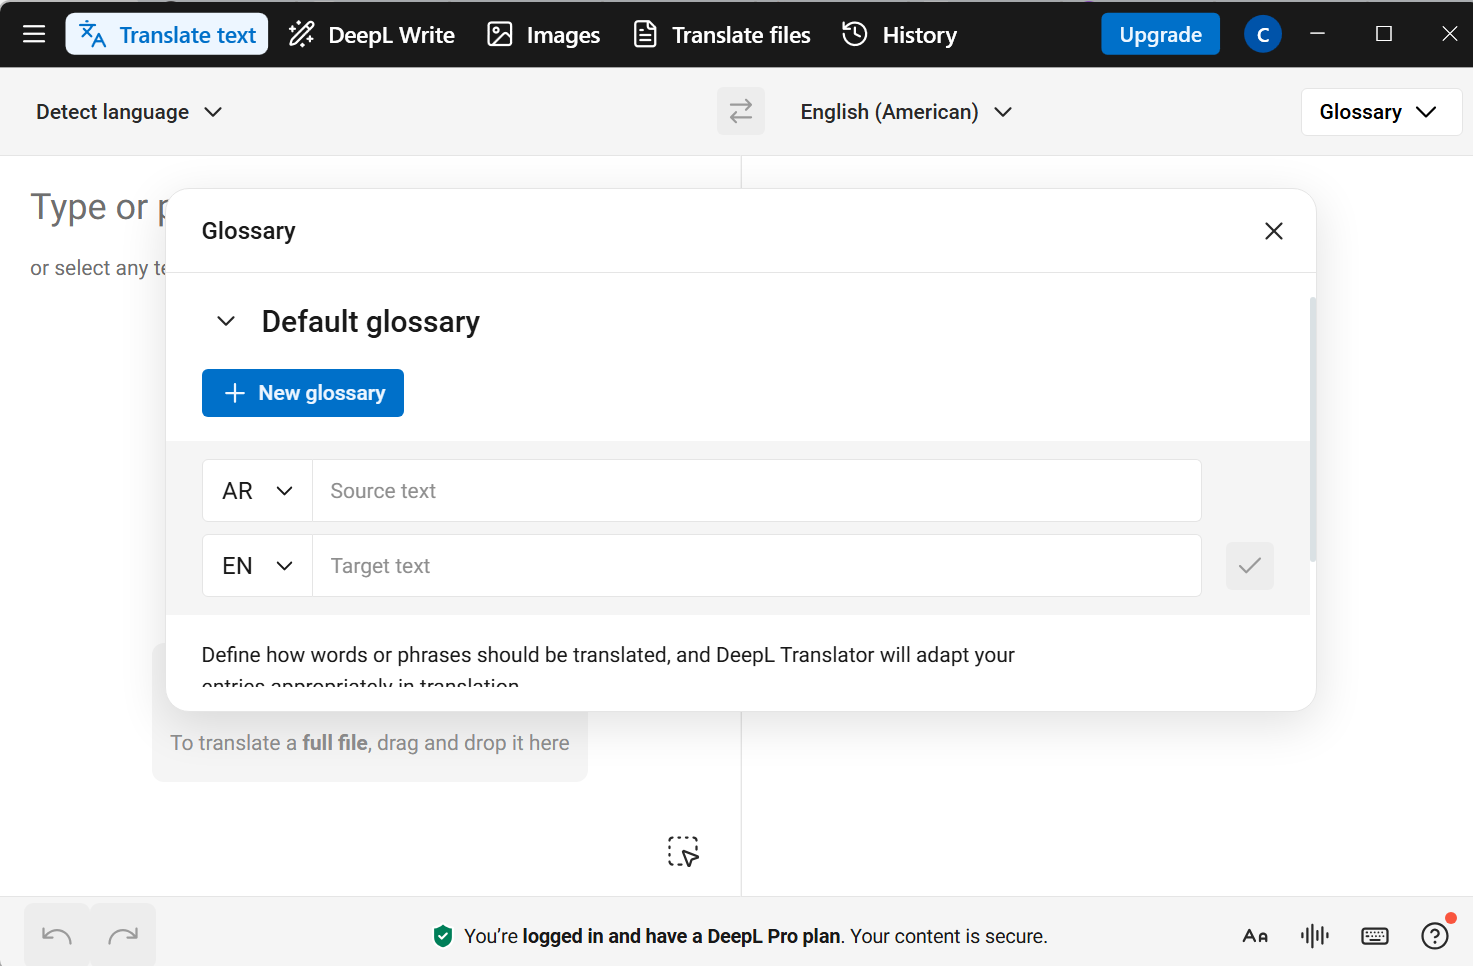Go to the Images tab
The height and width of the screenshot is (966, 1473).
click(543, 35)
